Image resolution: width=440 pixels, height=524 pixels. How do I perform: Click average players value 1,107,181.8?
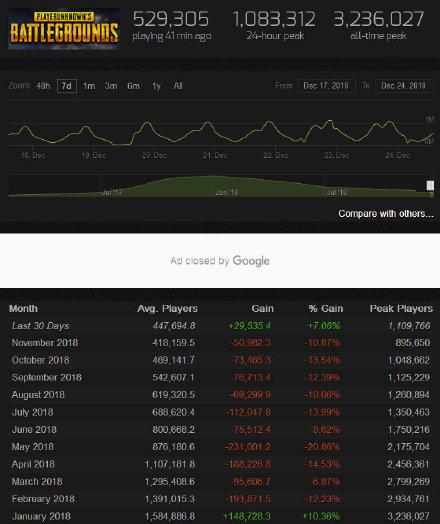tap(170, 464)
